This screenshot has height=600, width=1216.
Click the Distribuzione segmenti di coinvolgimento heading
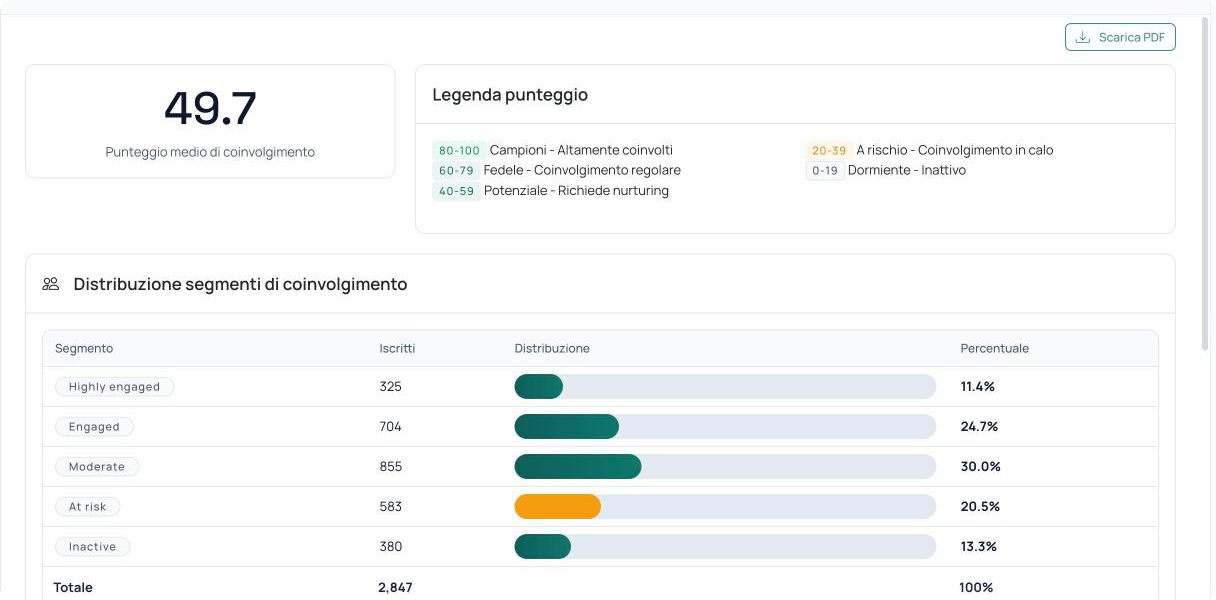pyautogui.click(x=240, y=284)
